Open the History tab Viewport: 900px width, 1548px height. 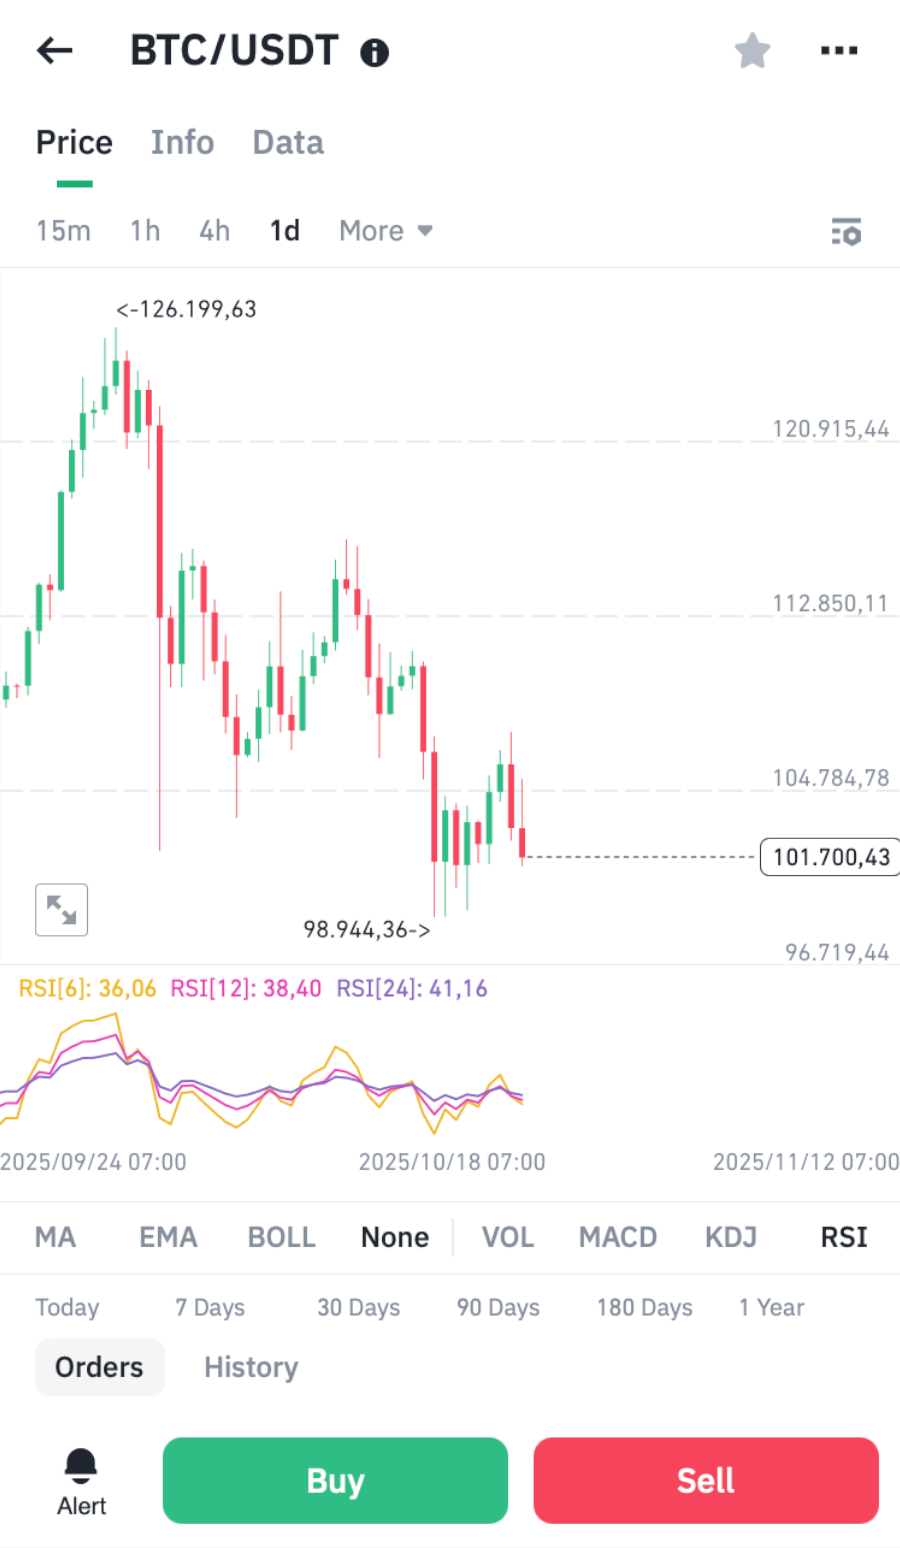251,1367
